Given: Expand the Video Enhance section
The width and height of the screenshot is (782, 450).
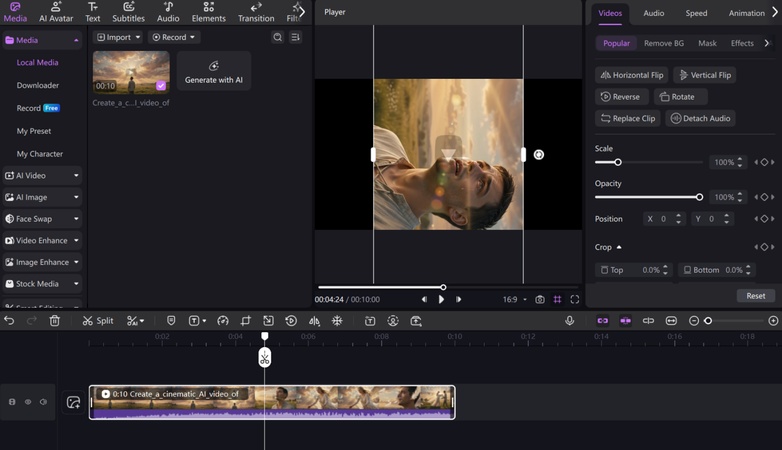Looking at the screenshot, I should (x=42, y=240).
